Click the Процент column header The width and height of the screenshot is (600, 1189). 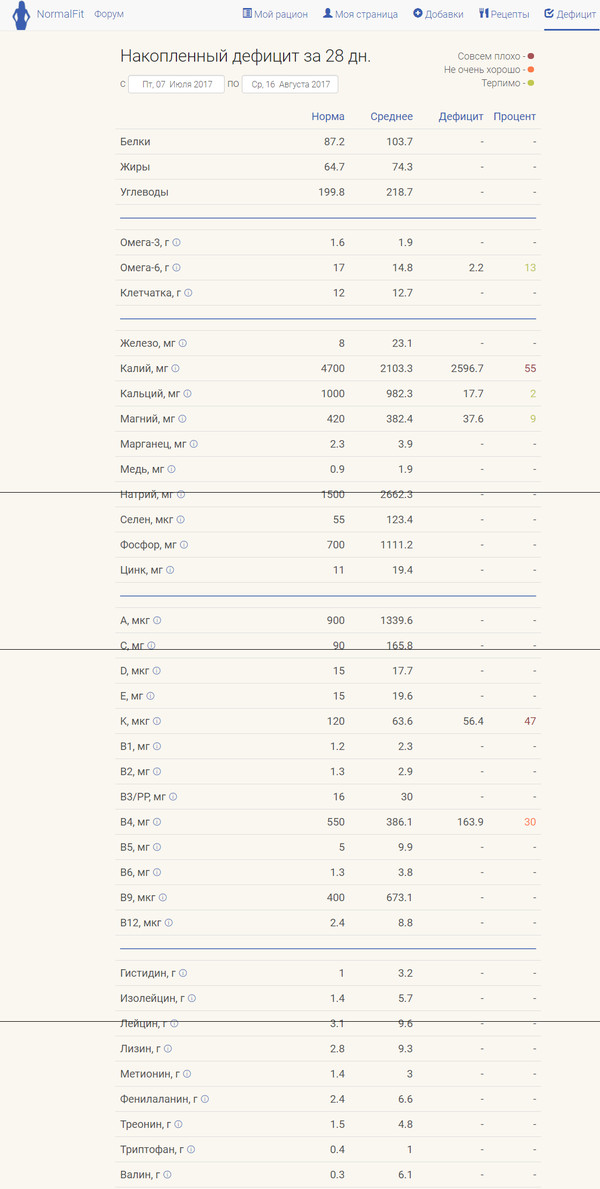tap(514, 117)
